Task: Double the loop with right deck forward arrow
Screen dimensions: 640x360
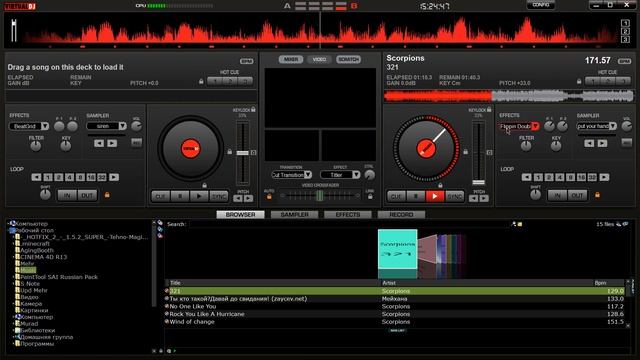Action: point(604,177)
